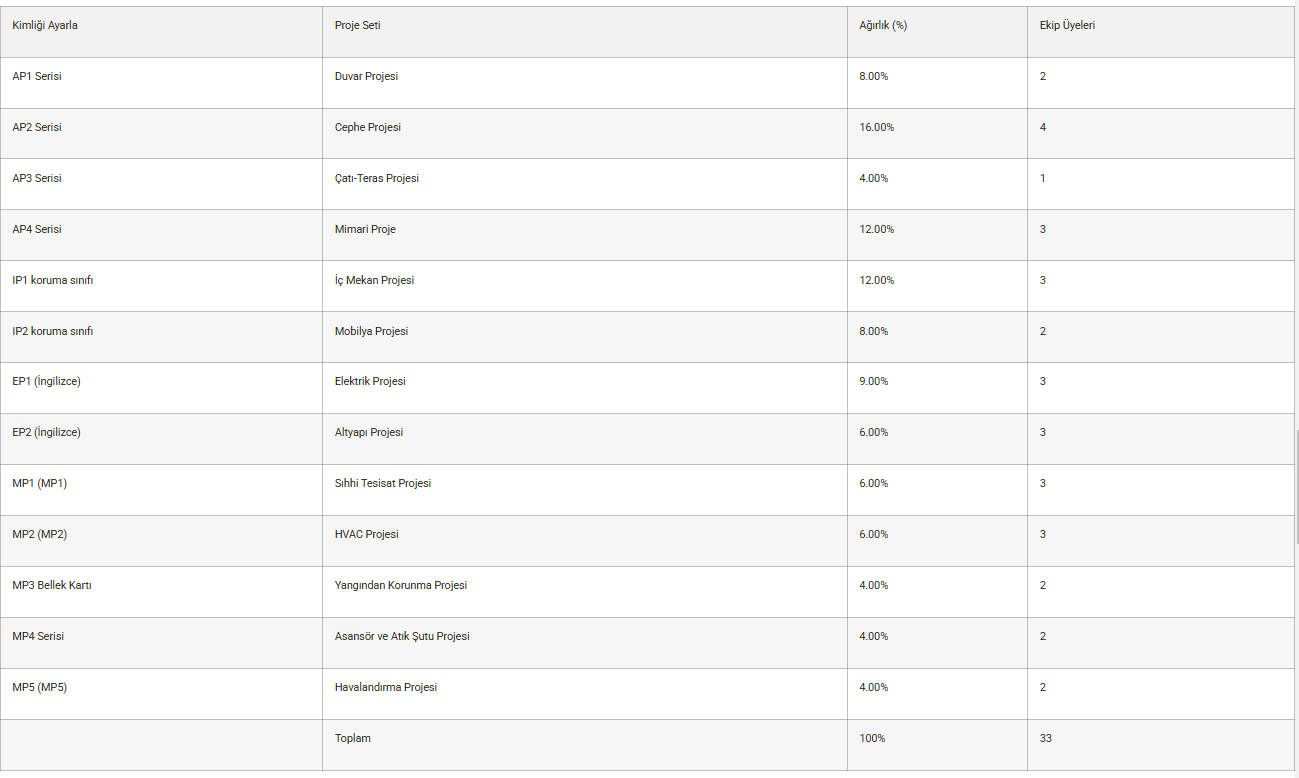Click the İç Mekan Projesi entry
The image size is (1299, 778).
(x=374, y=280)
